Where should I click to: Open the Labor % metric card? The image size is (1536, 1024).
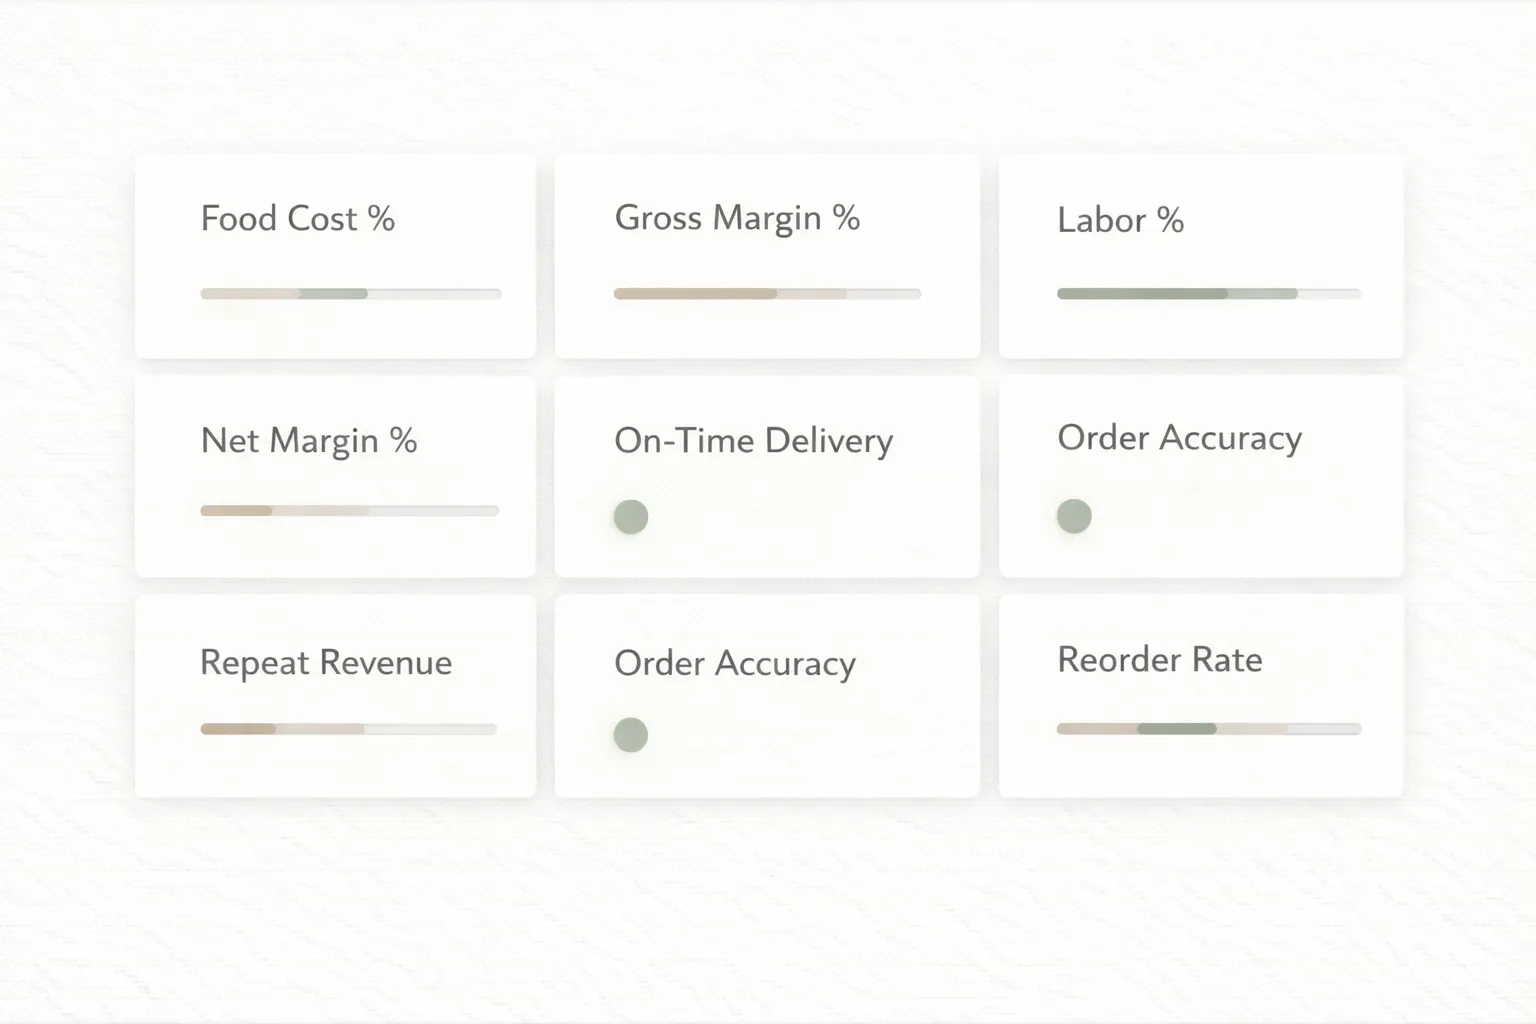1200,257
